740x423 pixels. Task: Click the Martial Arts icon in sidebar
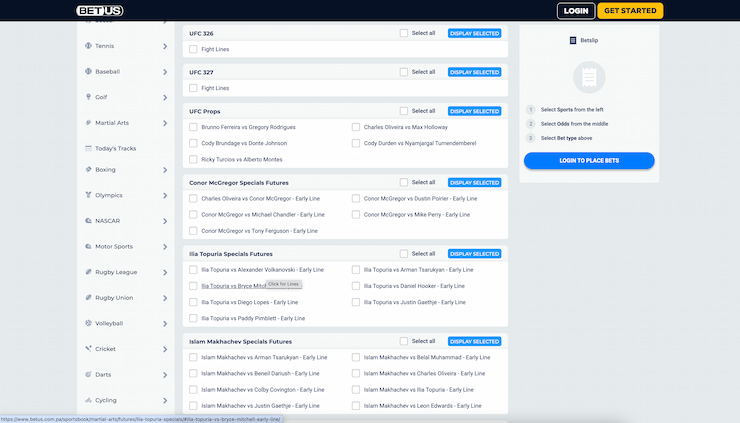tap(88, 123)
